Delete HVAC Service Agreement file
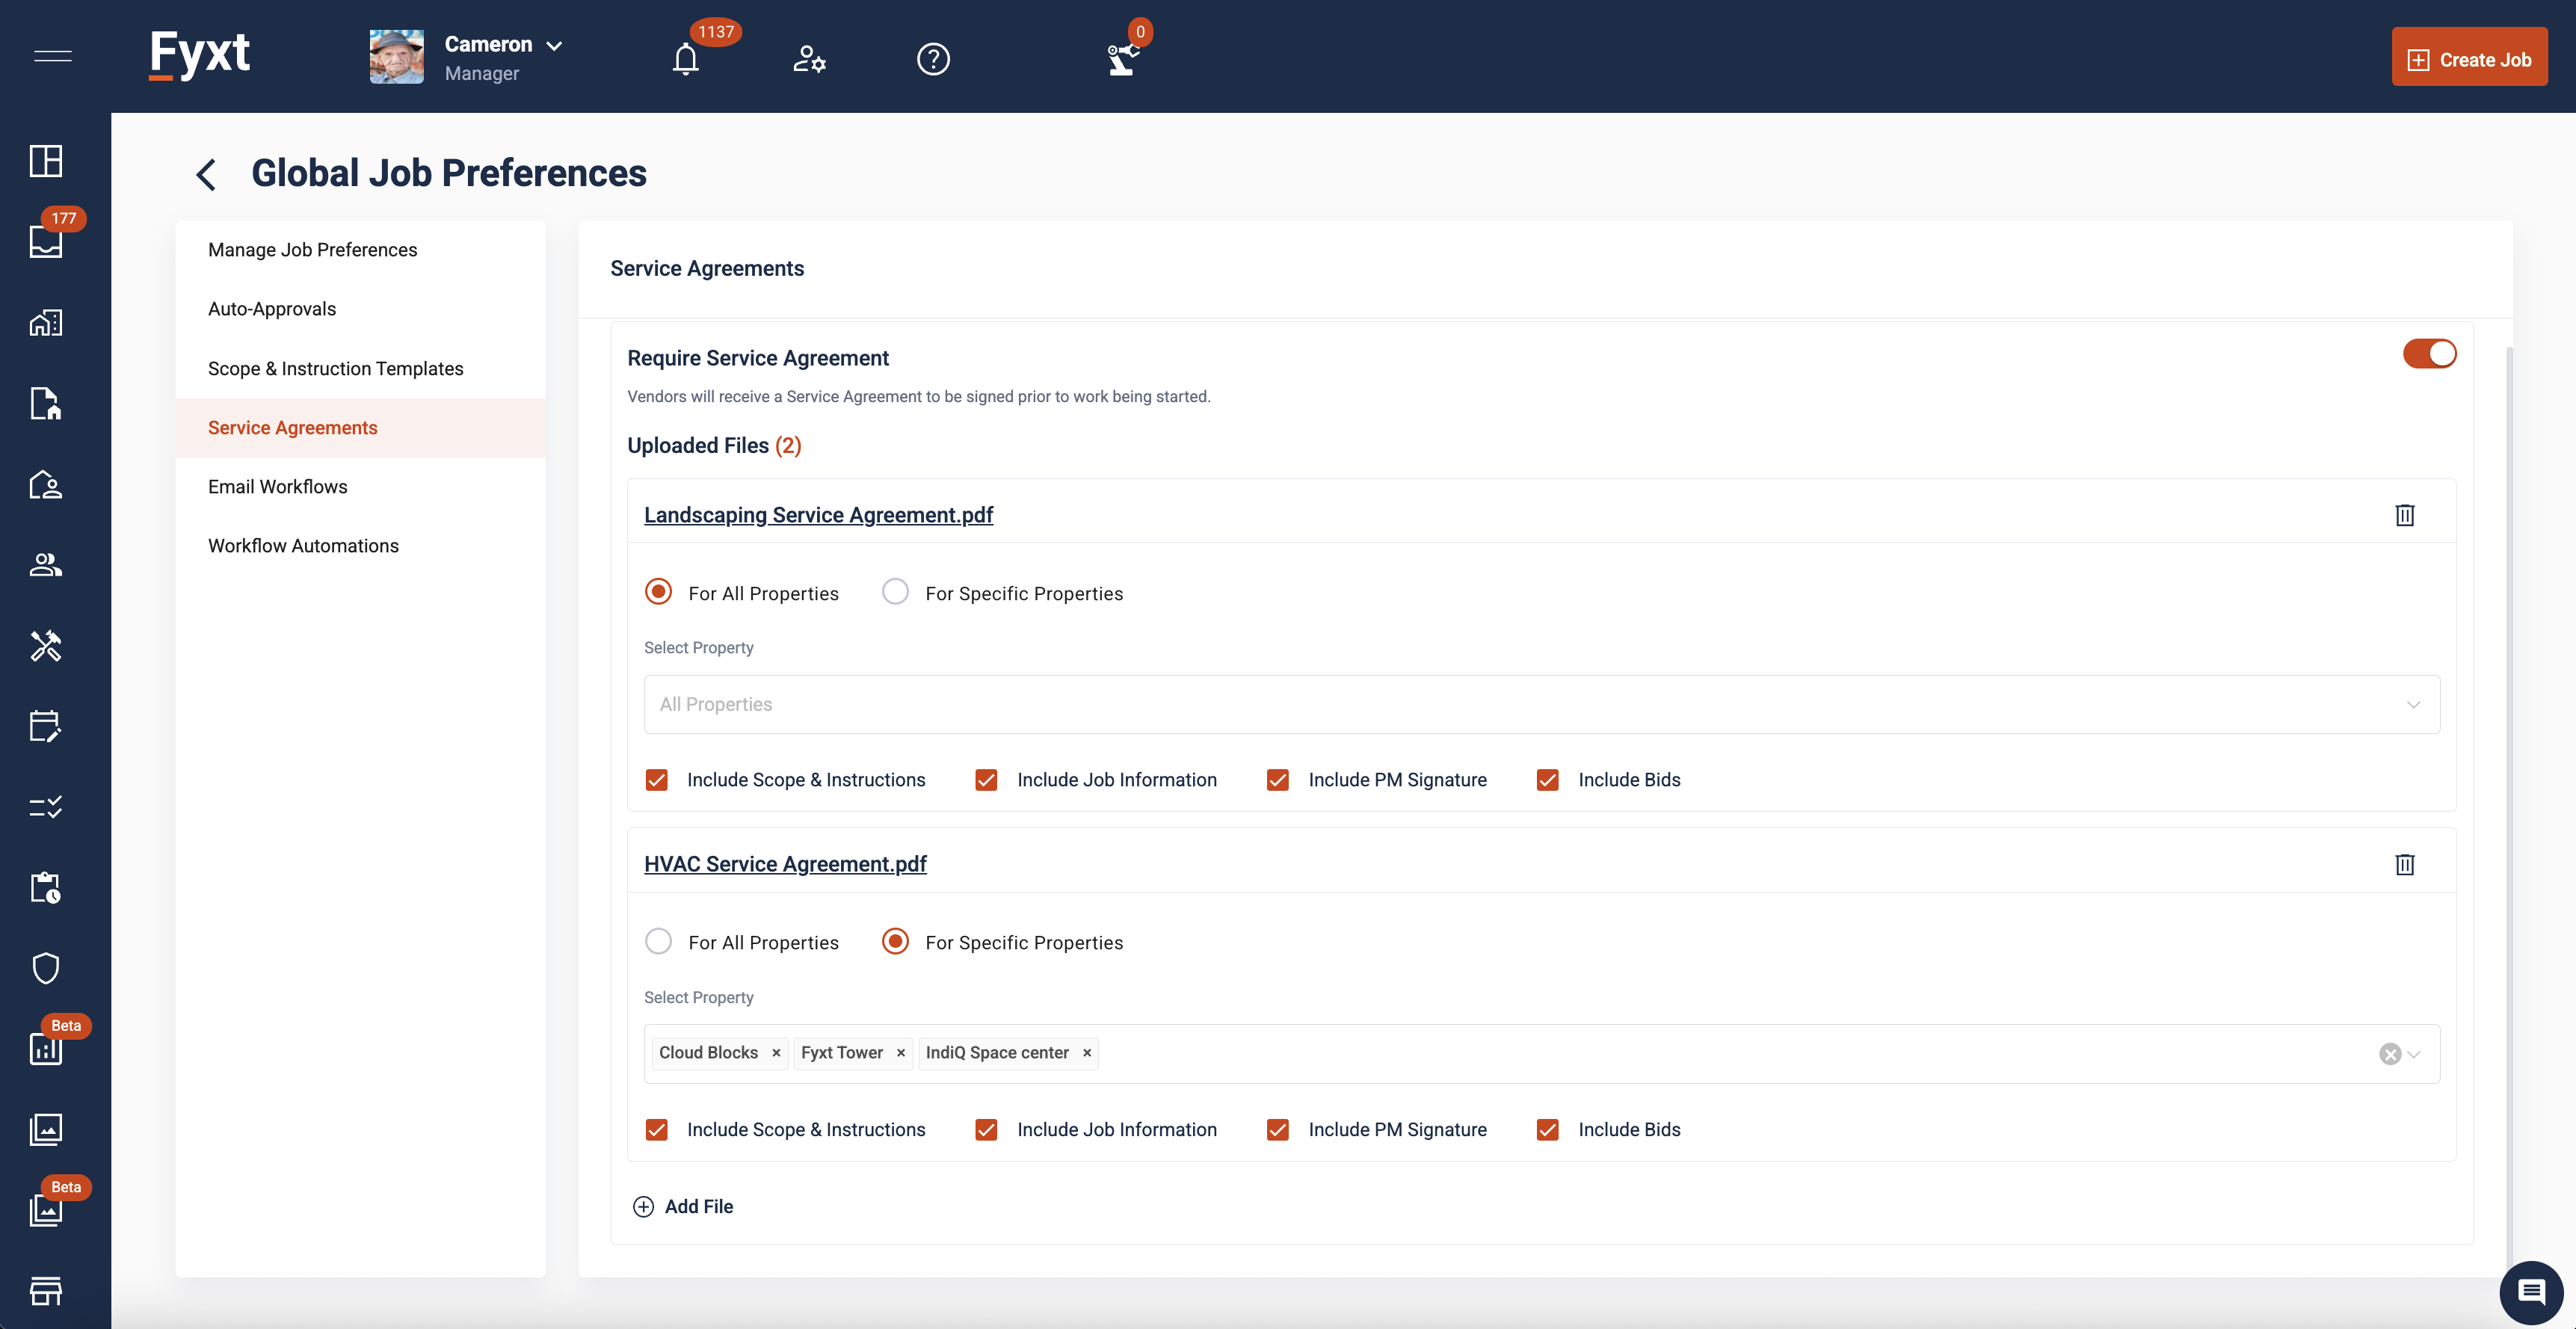This screenshot has height=1329, width=2576. coord(2405,864)
